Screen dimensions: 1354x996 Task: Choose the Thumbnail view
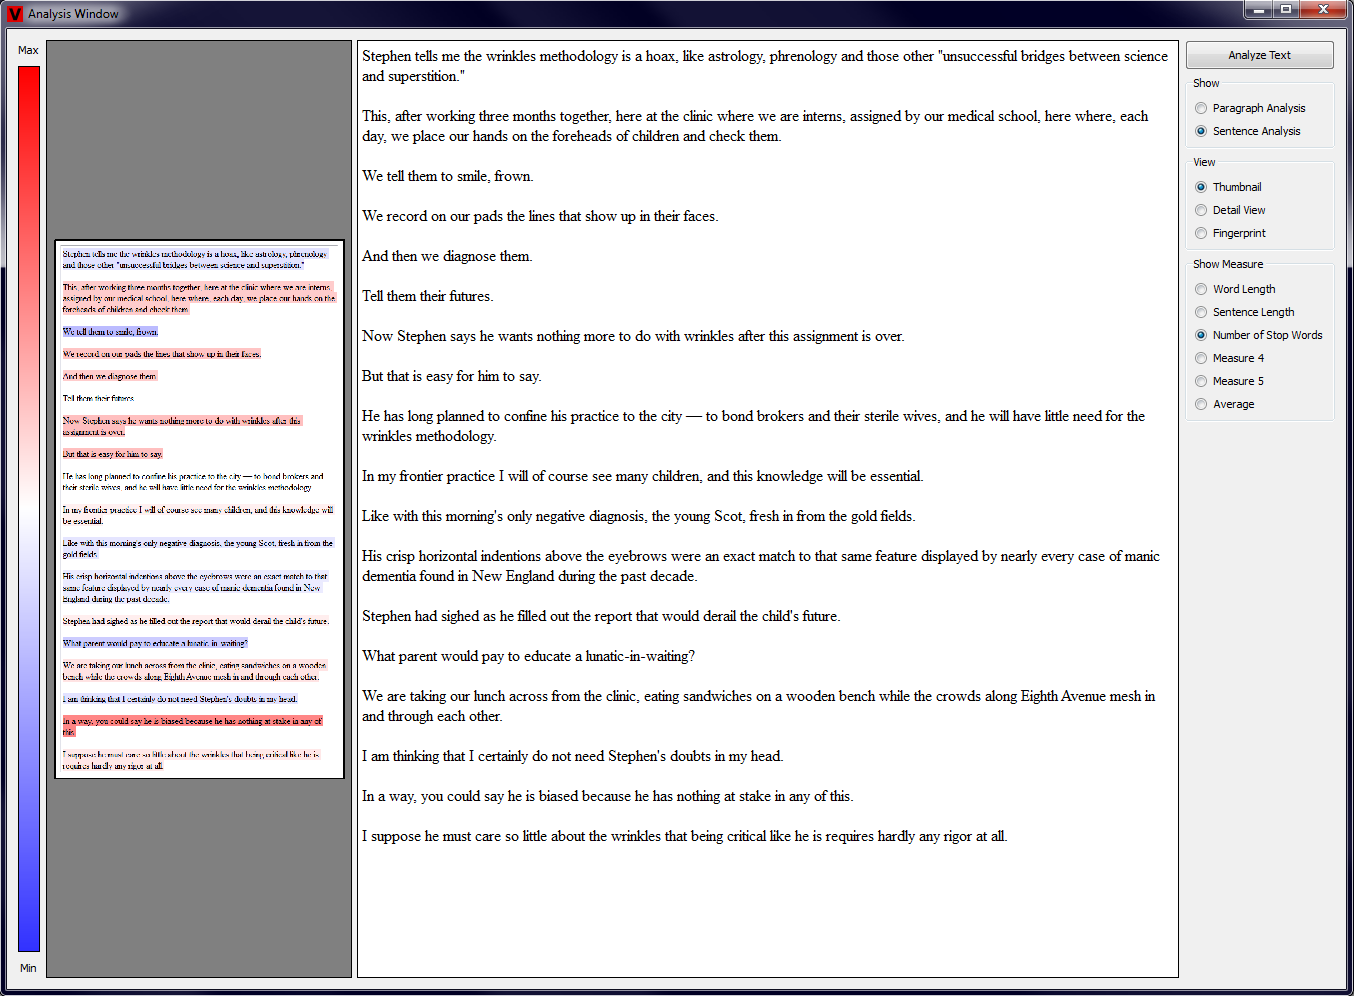(x=1201, y=187)
